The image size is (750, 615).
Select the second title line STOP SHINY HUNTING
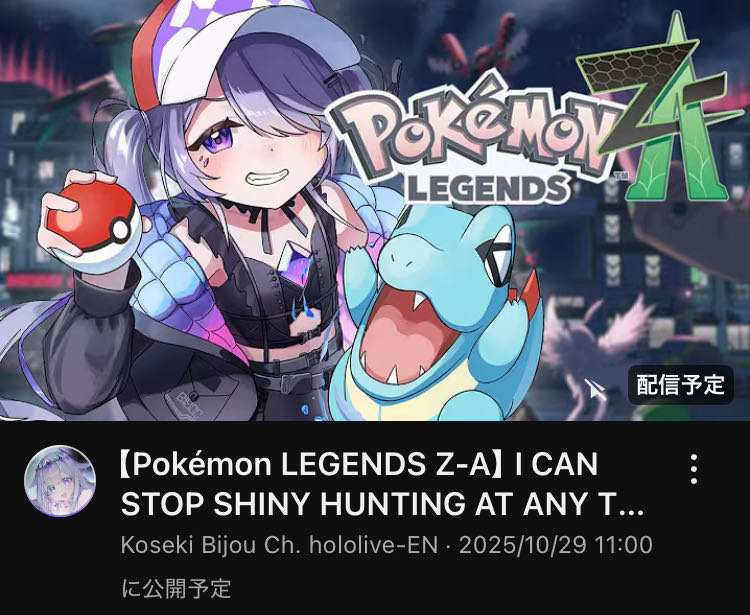tap(381, 503)
